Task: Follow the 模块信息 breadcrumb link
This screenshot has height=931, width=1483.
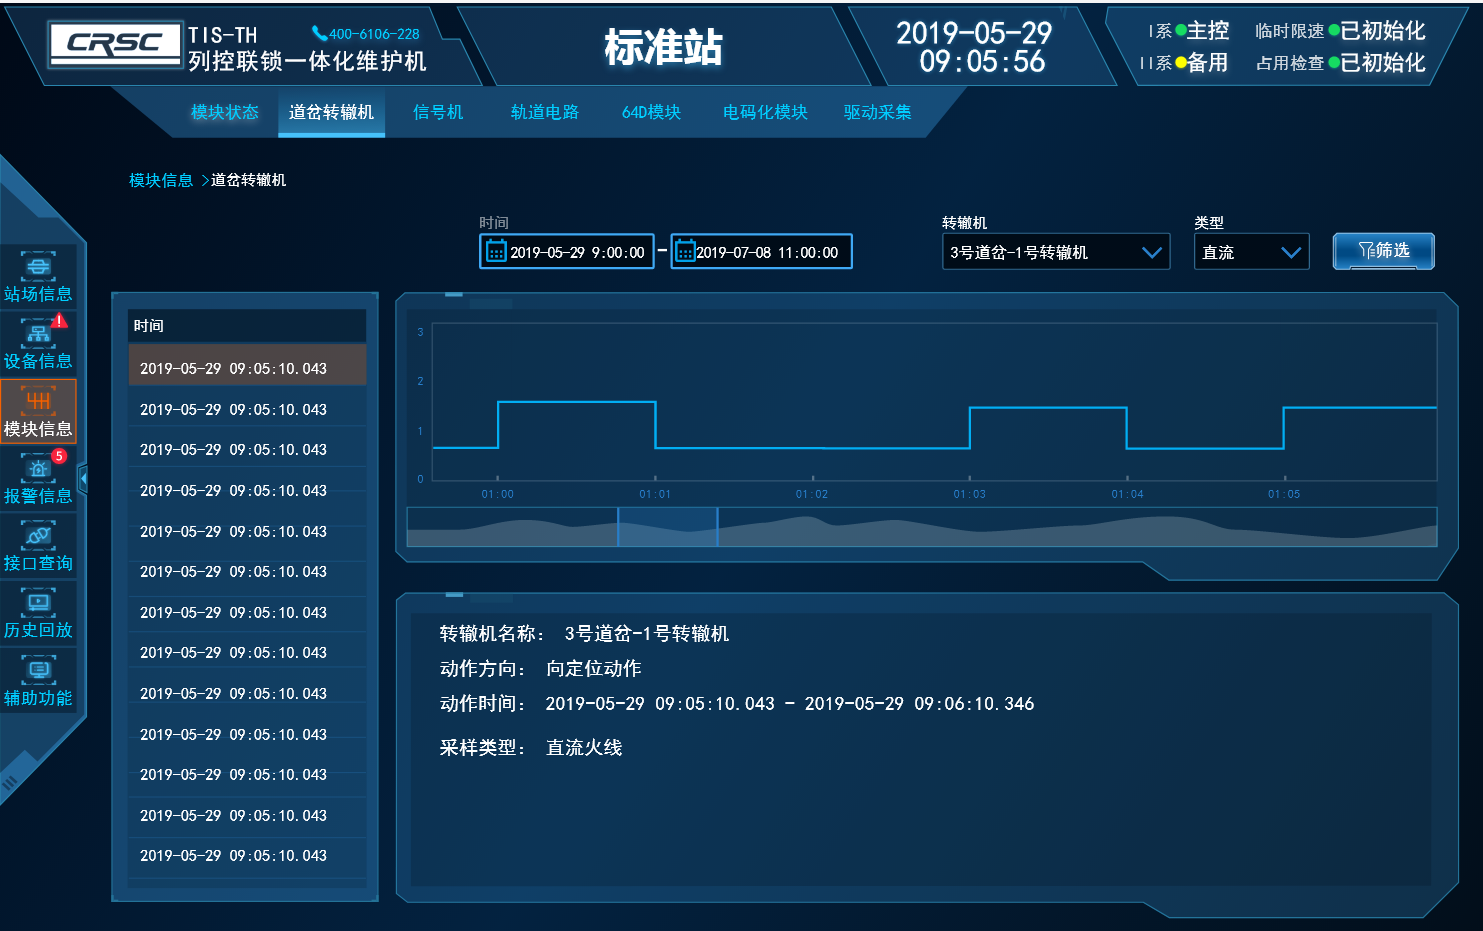Action: pyautogui.click(x=161, y=180)
